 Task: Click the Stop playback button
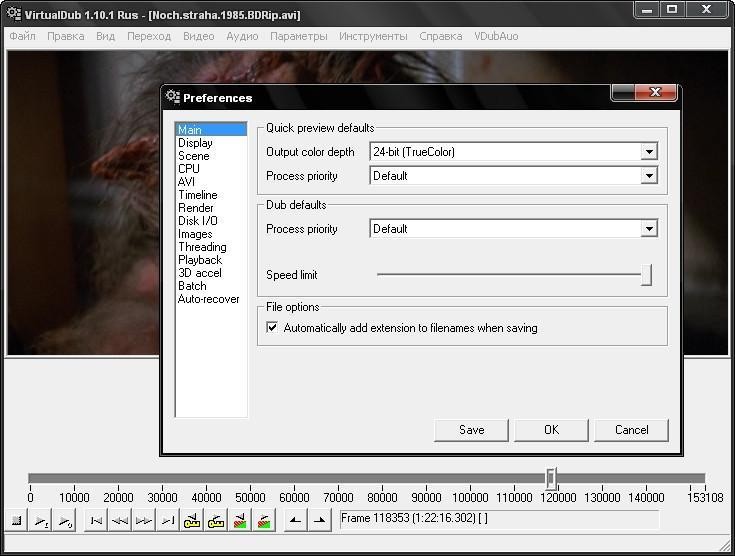tap(16, 520)
